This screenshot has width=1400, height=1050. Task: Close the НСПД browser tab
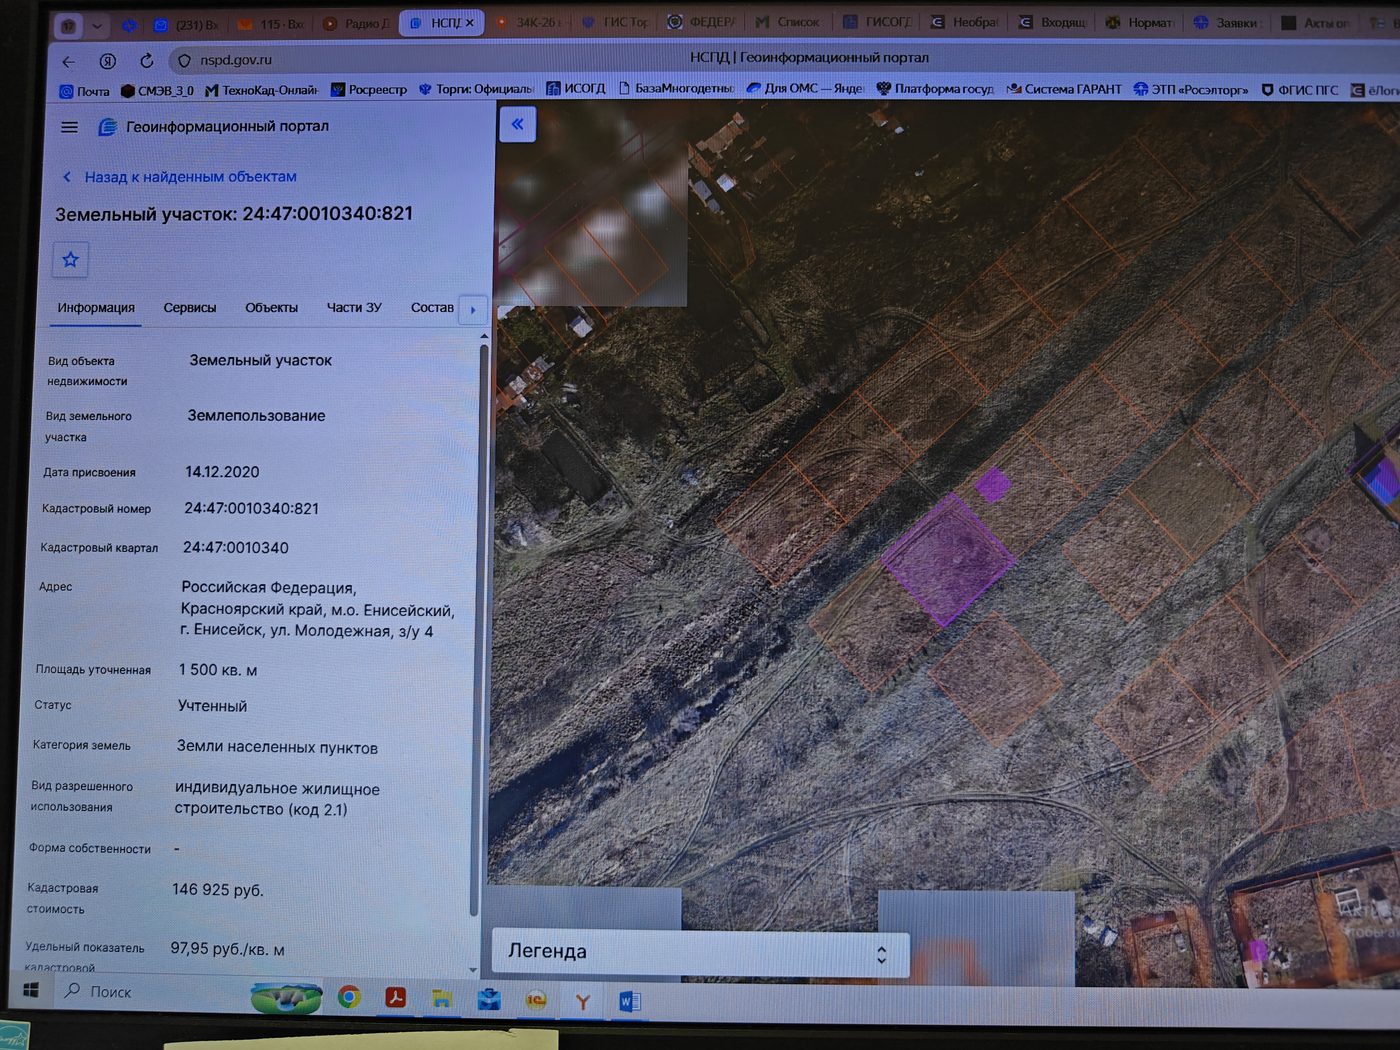click(470, 22)
